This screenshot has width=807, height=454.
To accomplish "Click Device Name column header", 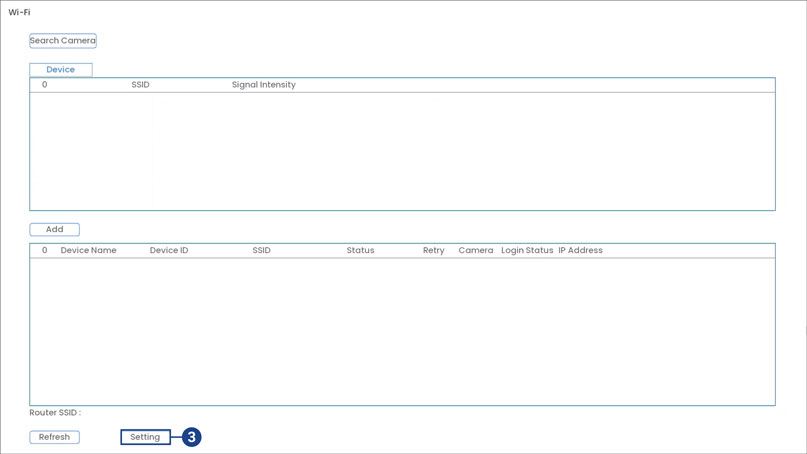I will coord(89,251).
